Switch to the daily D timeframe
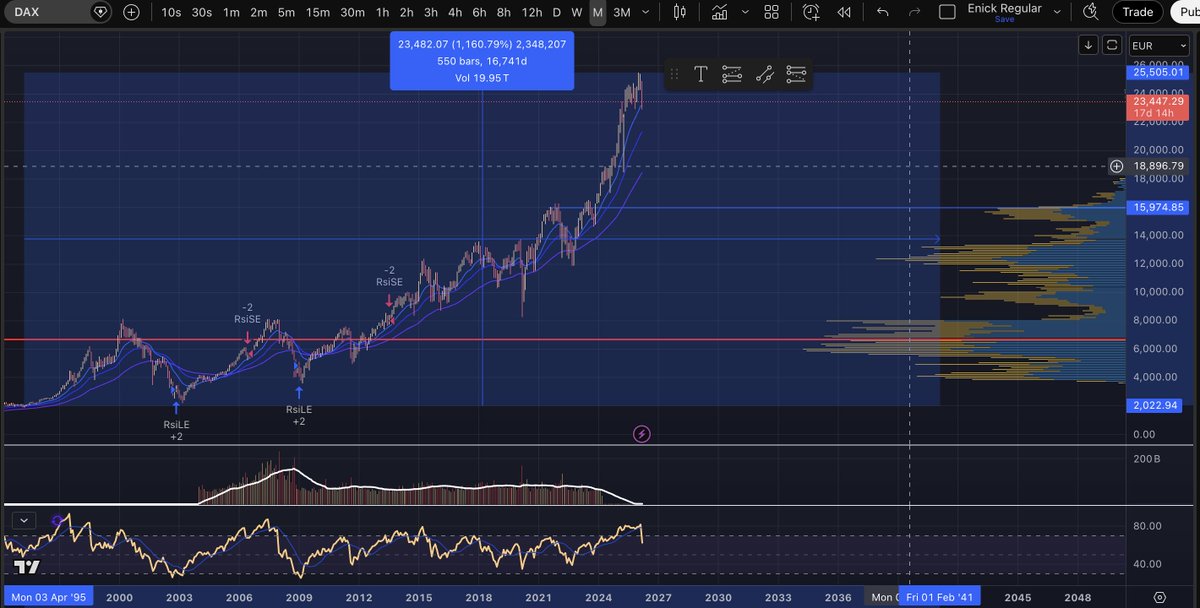Screen dimensions: 1200x608 [x=557, y=12]
